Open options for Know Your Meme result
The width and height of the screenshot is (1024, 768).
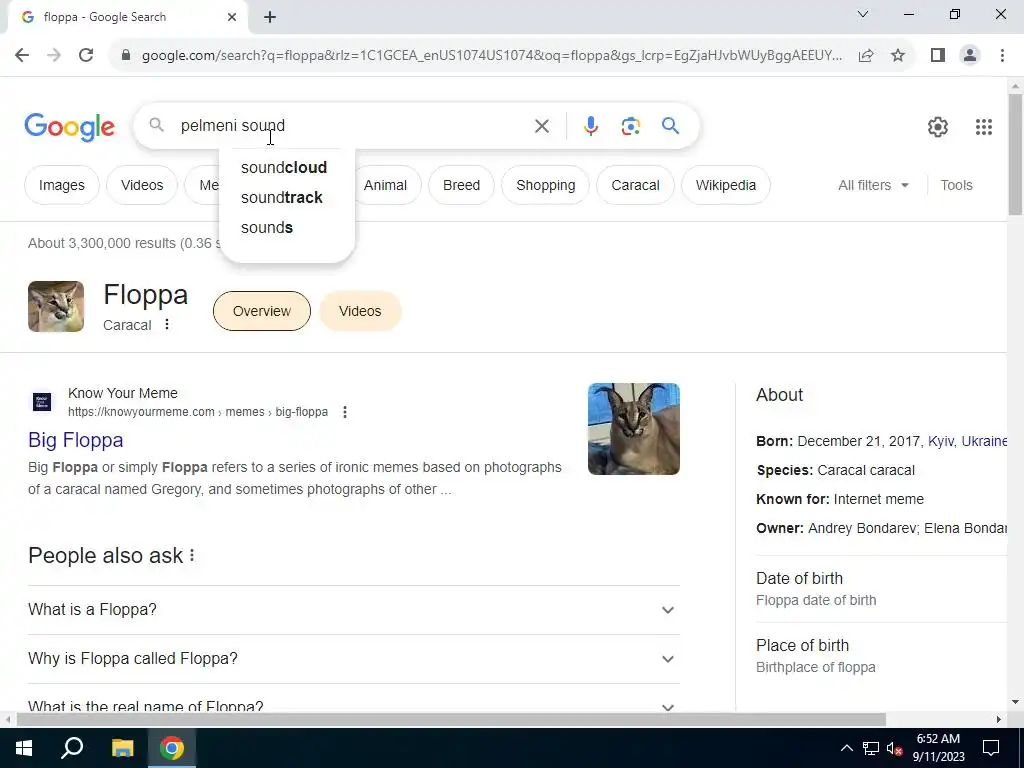(x=345, y=412)
